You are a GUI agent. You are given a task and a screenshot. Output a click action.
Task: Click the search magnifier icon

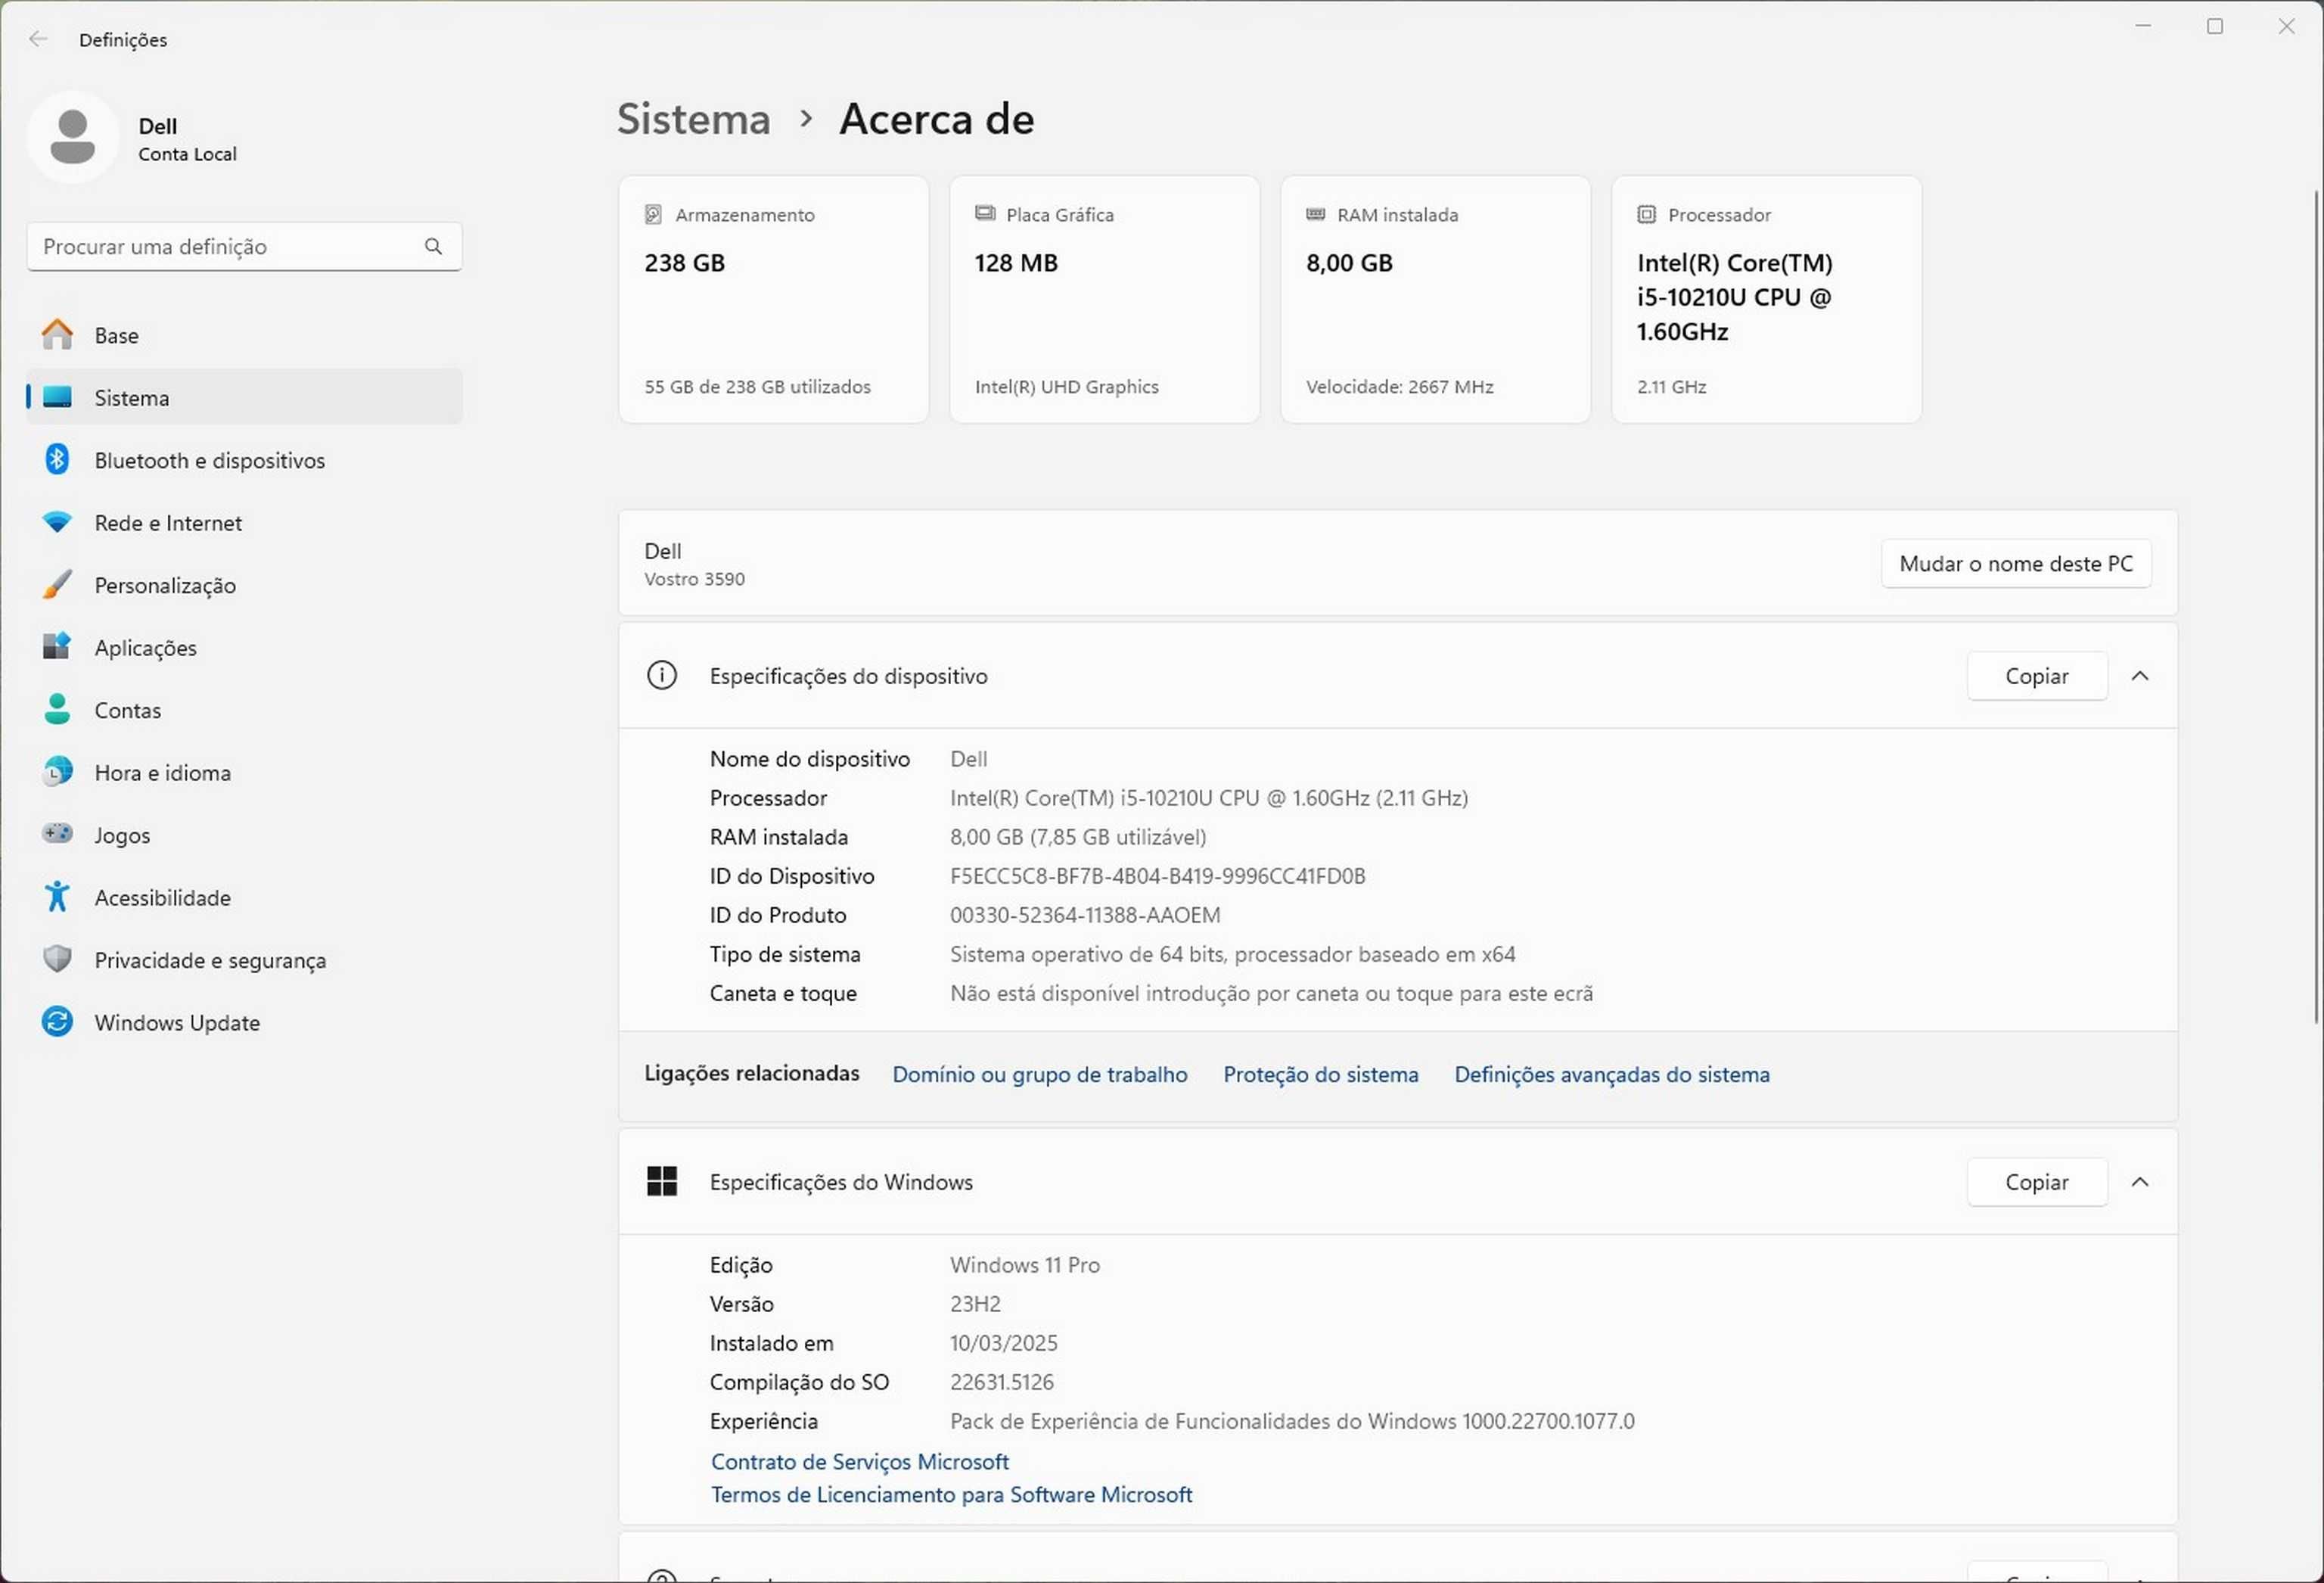[x=433, y=246]
